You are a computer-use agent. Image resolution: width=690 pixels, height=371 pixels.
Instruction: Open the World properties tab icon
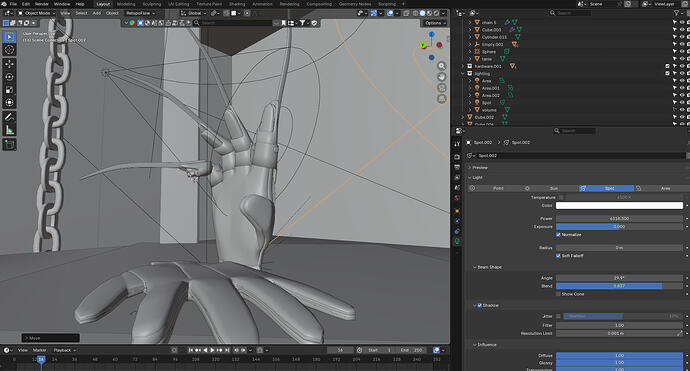[457, 198]
